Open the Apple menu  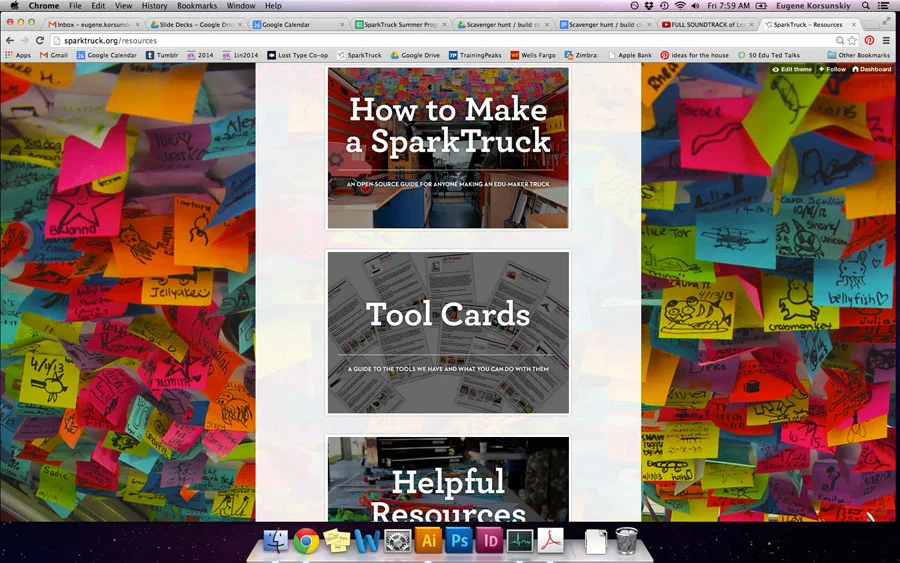click(14, 6)
